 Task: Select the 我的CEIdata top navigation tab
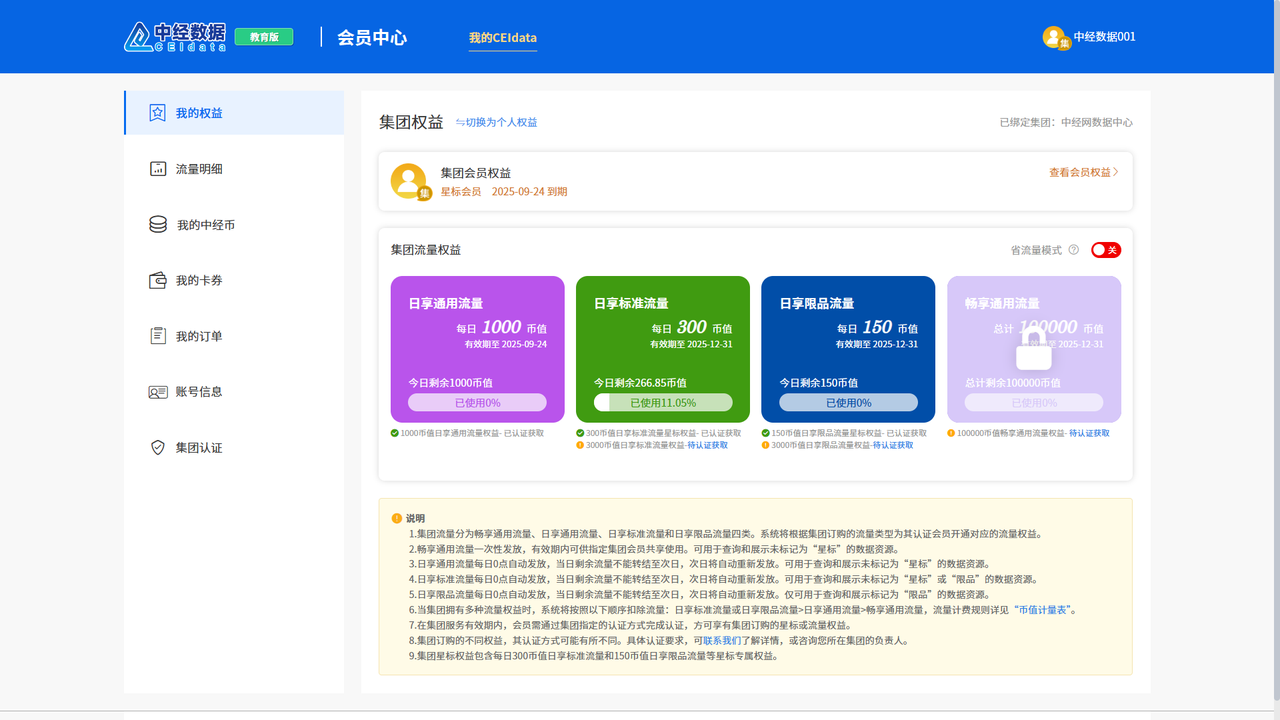[x=503, y=38]
